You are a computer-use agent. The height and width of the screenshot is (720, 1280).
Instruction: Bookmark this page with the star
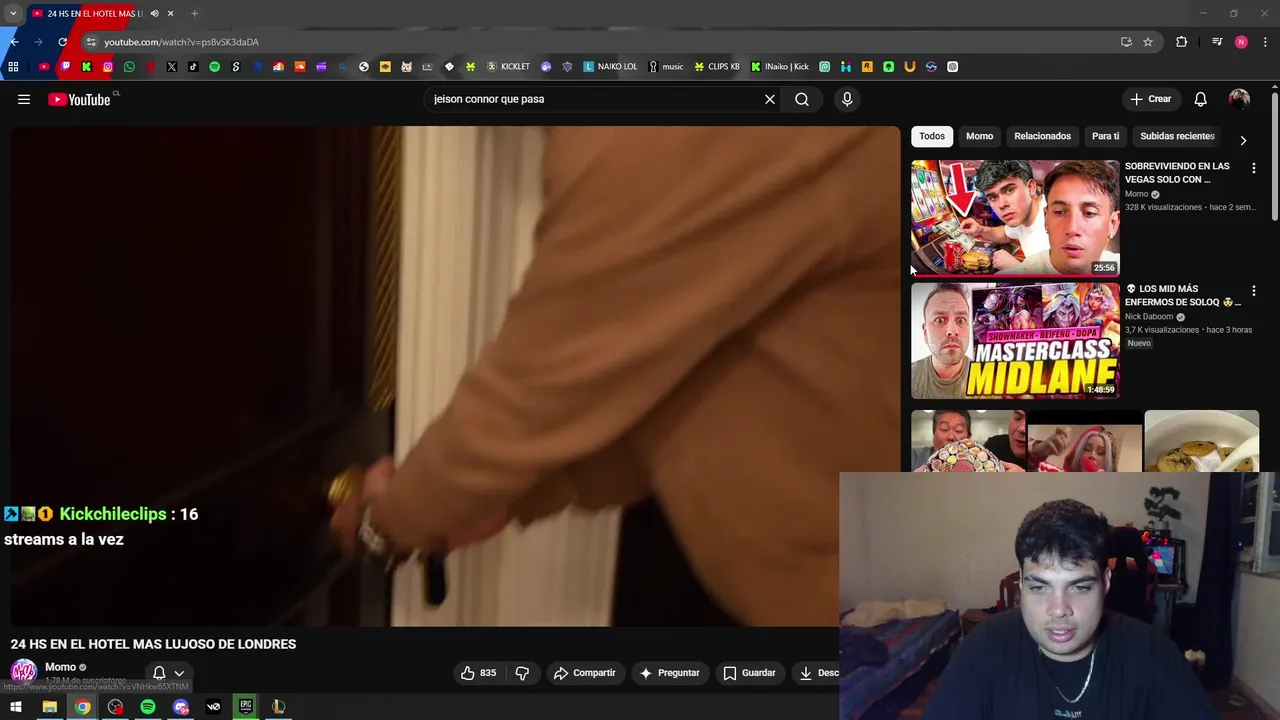pyautogui.click(x=1148, y=42)
